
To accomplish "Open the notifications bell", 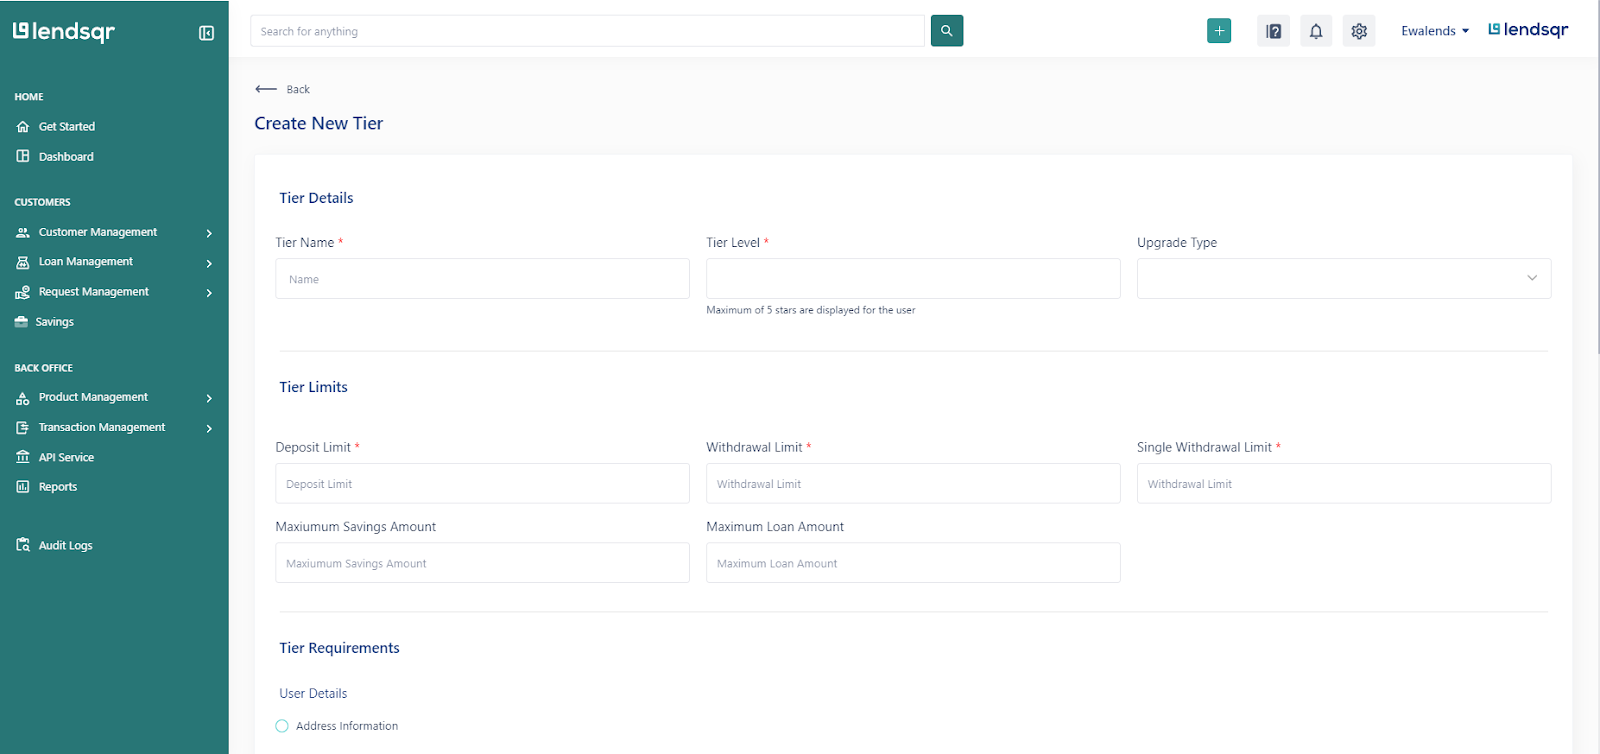I will pos(1316,31).
